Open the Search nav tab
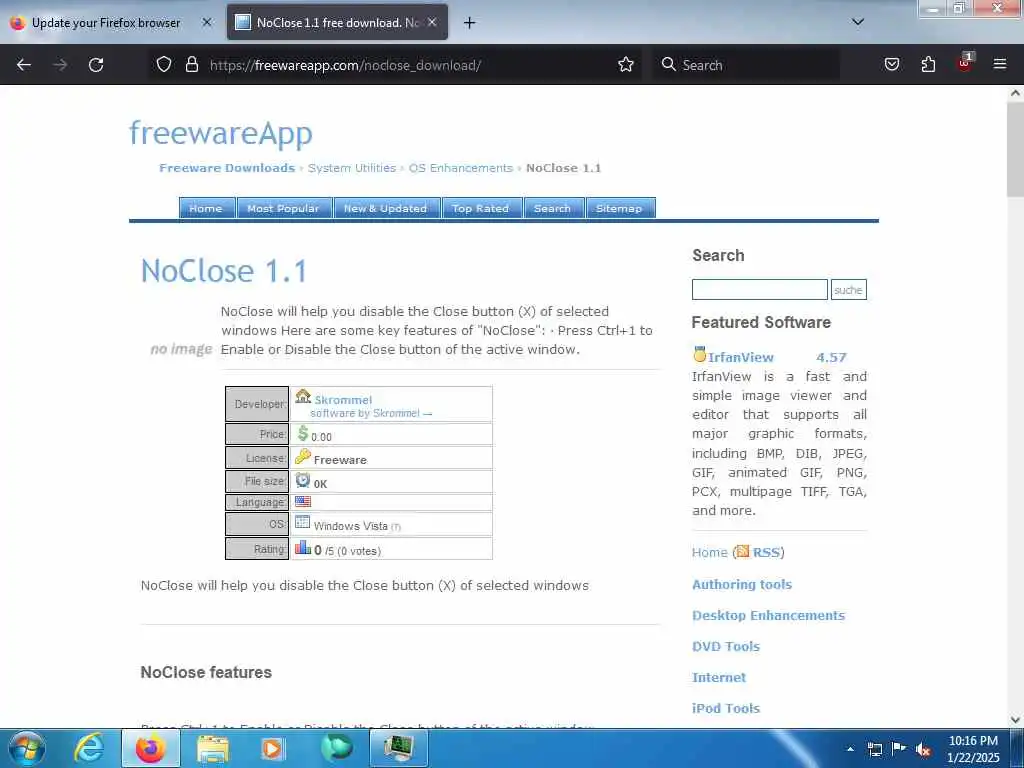 552,208
